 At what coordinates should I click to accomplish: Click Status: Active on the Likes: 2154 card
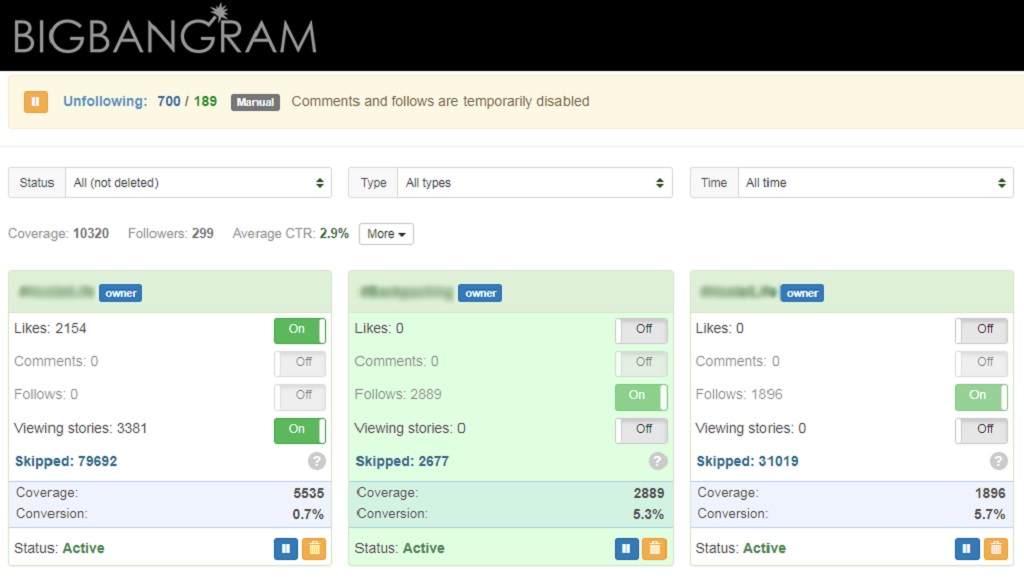point(59,548)
